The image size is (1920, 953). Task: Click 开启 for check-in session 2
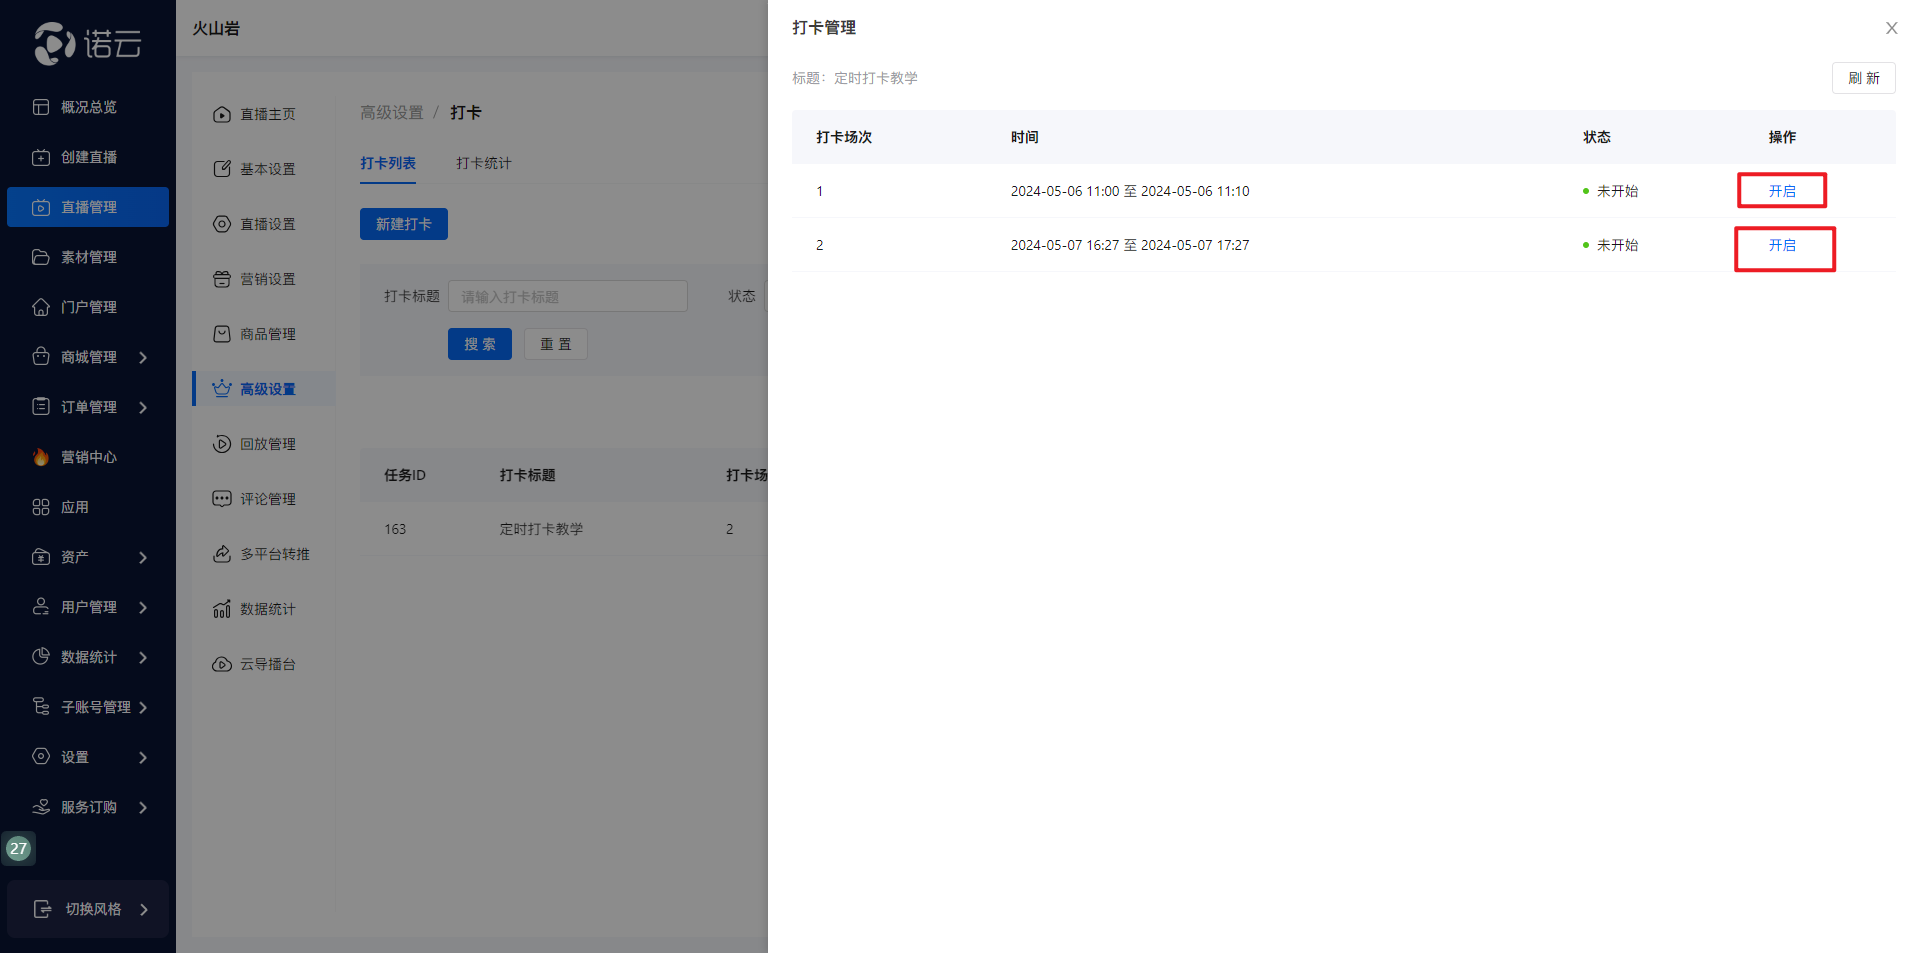point(1782,245)
